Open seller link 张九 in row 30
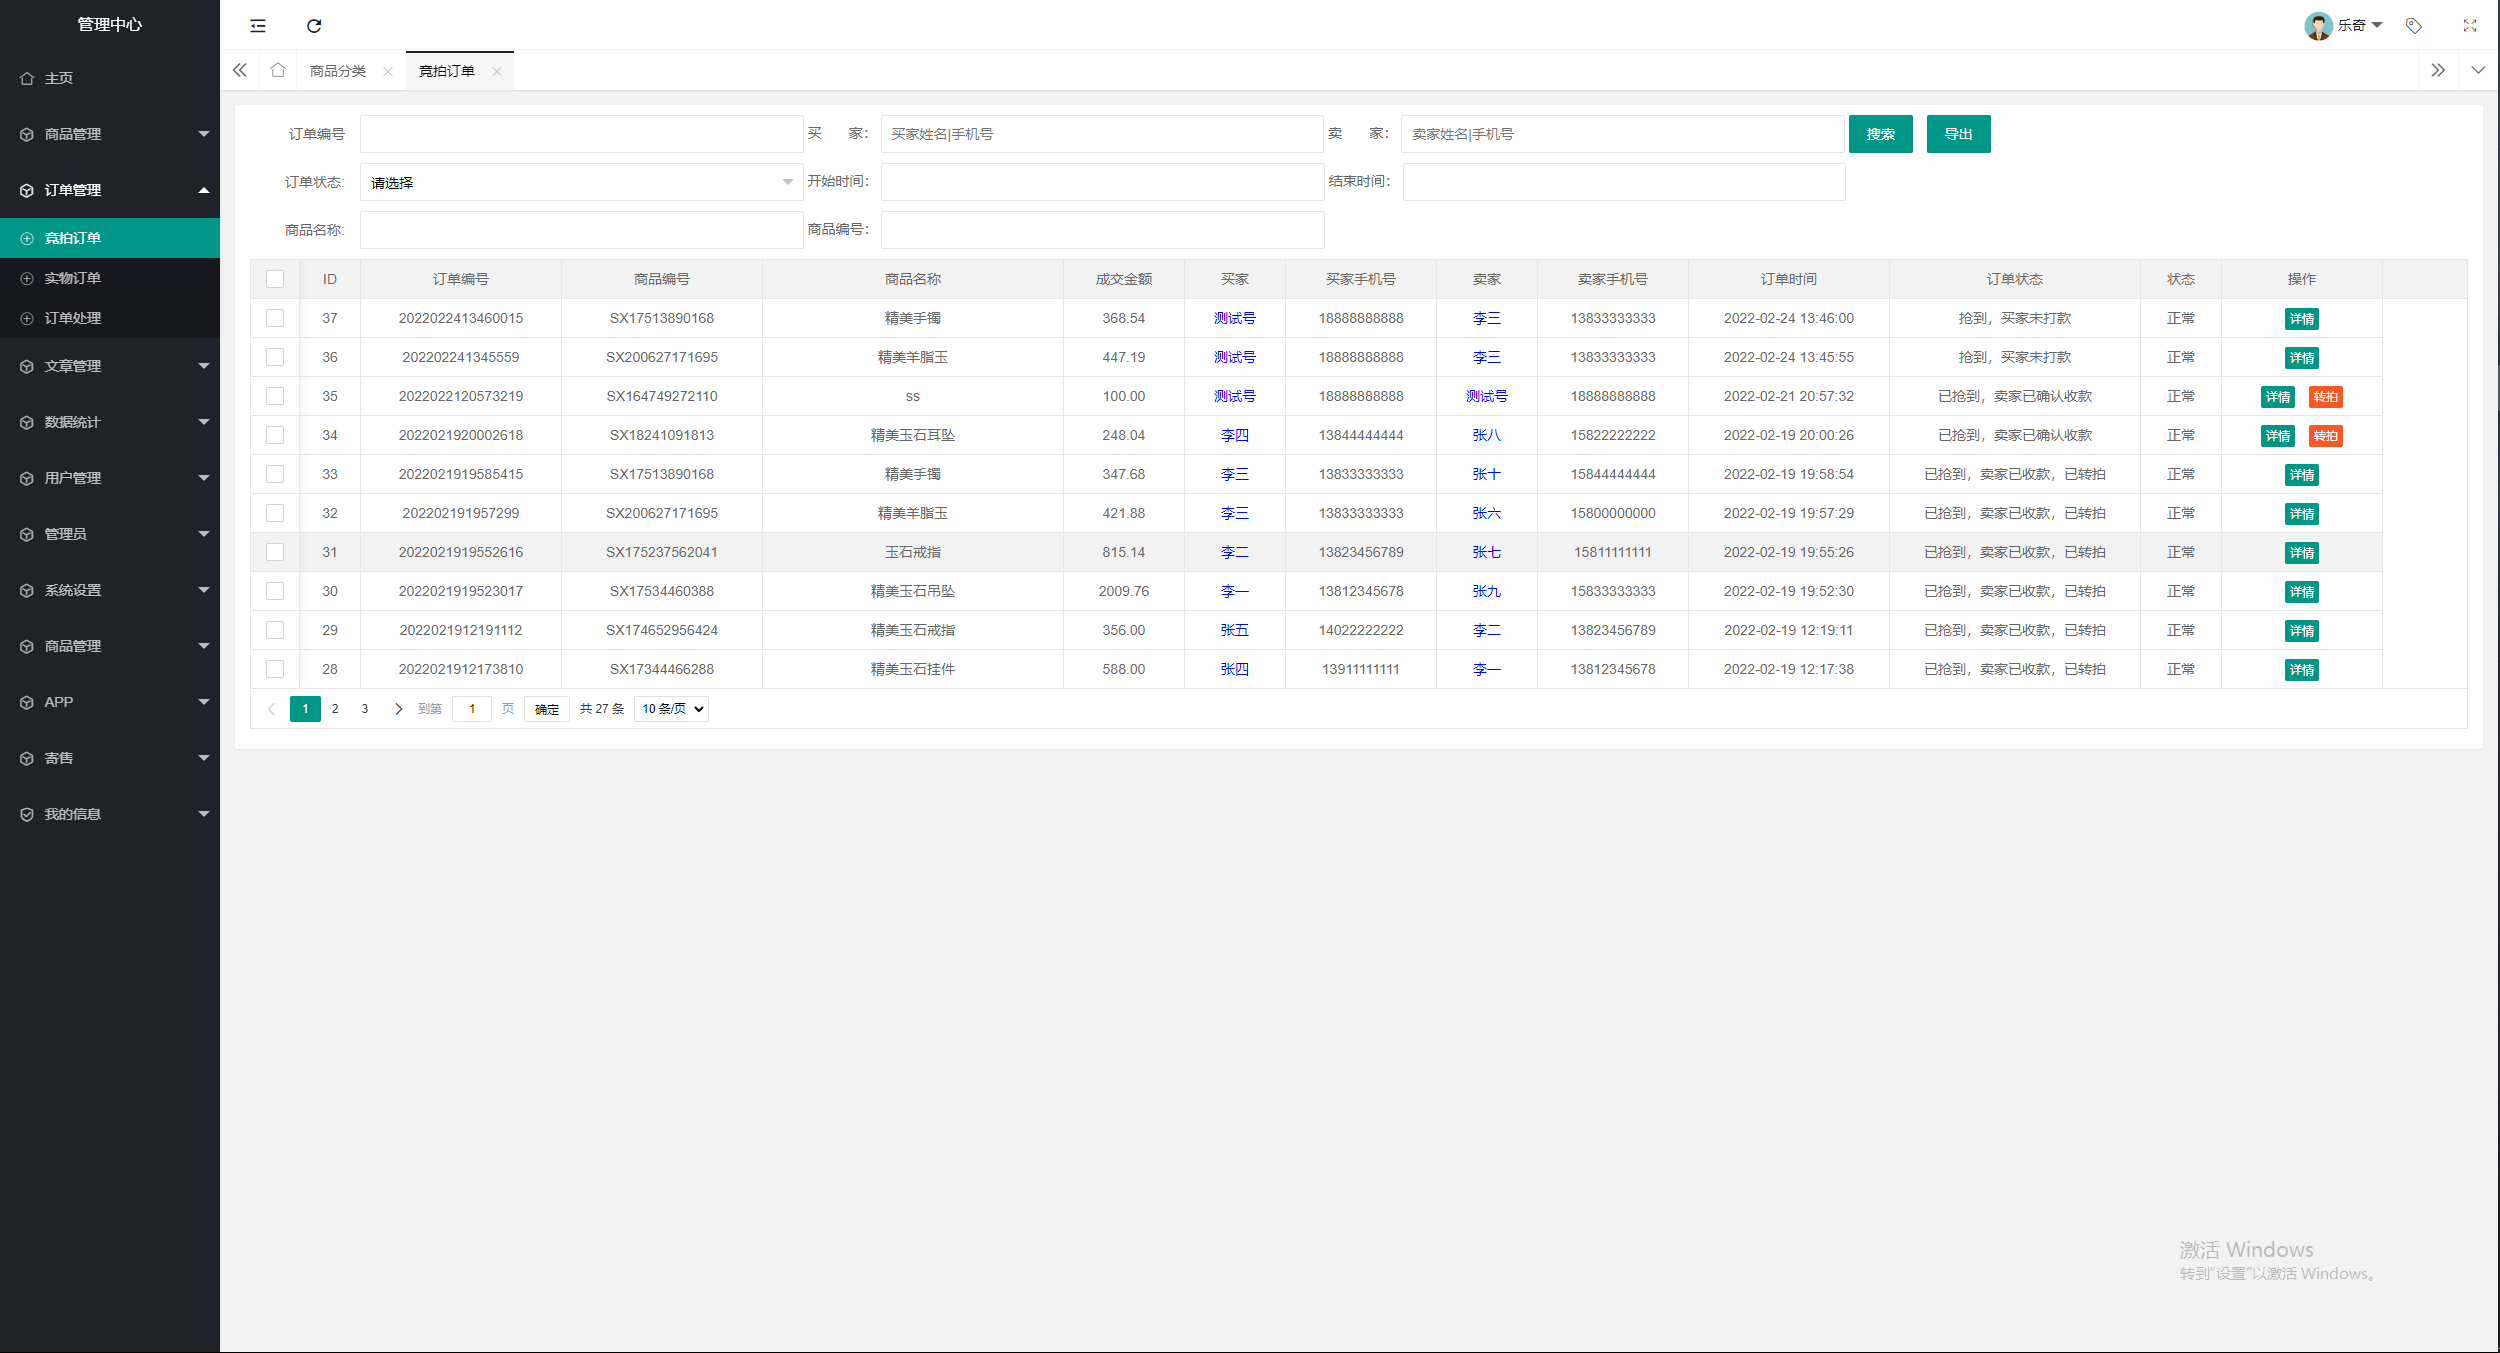Screen dimensions: 2500x1353 point(1487,591)
